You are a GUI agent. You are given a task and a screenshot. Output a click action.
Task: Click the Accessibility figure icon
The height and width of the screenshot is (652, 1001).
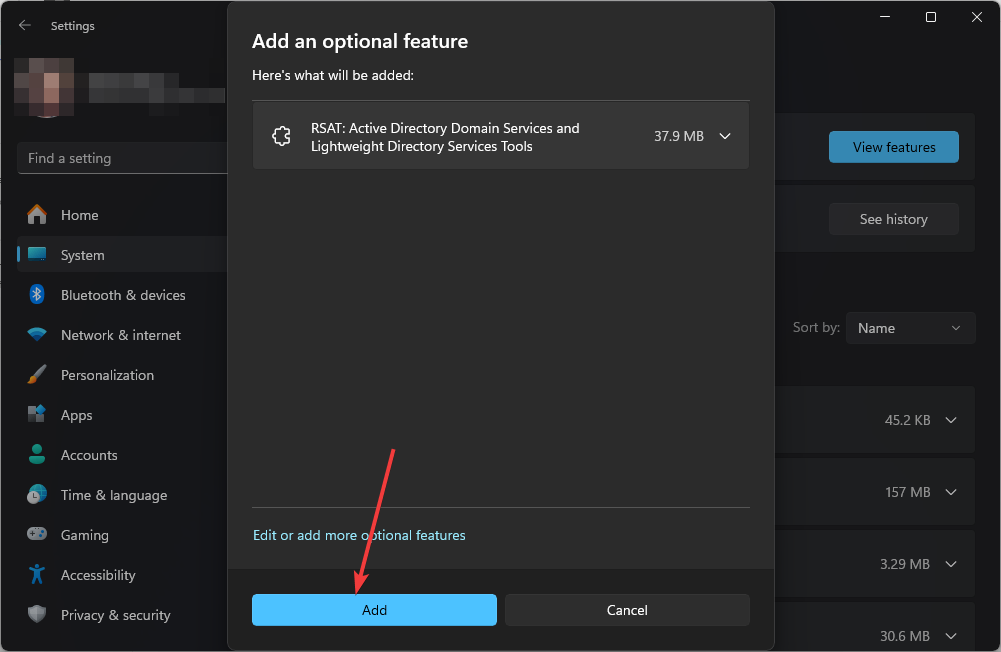37,575
